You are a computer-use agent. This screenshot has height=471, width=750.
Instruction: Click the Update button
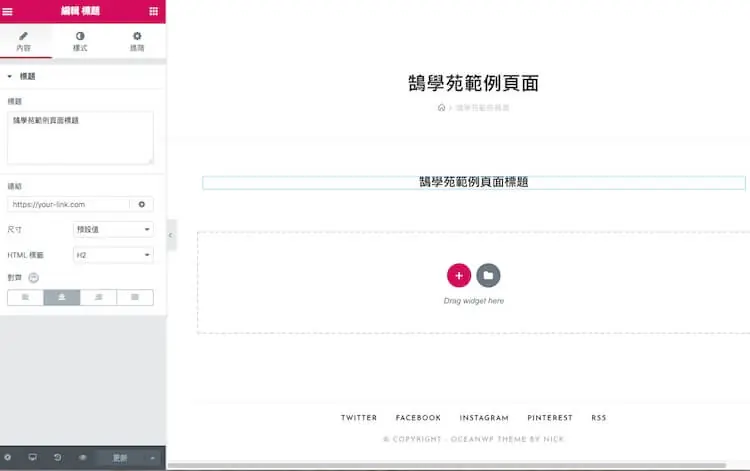point(120,458)
